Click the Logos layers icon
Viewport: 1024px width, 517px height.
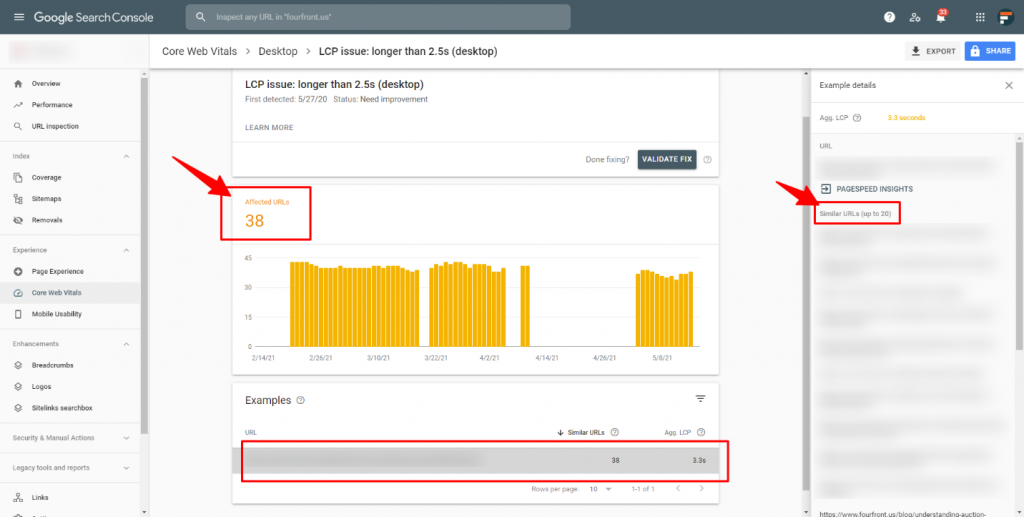pos(18,386)
